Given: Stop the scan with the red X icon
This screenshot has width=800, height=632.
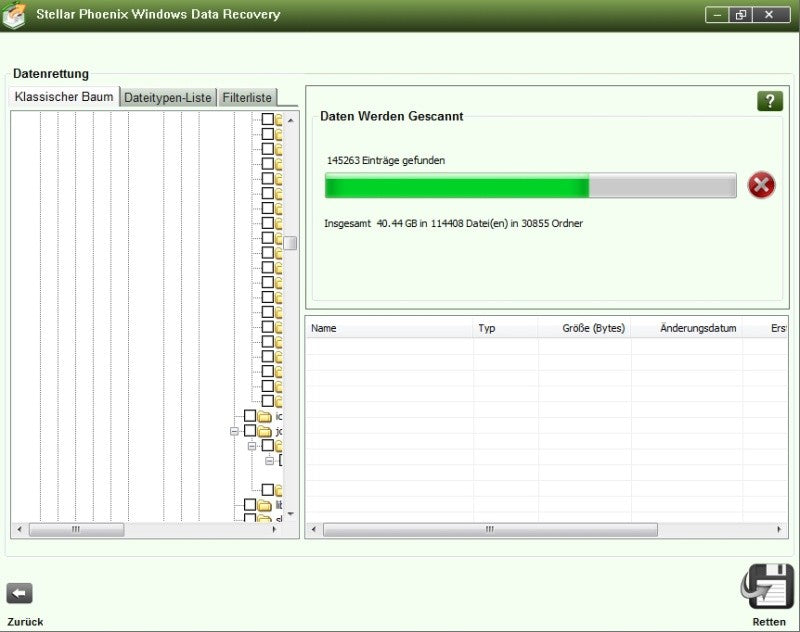Looking at the screenshot, I should 761,185.
